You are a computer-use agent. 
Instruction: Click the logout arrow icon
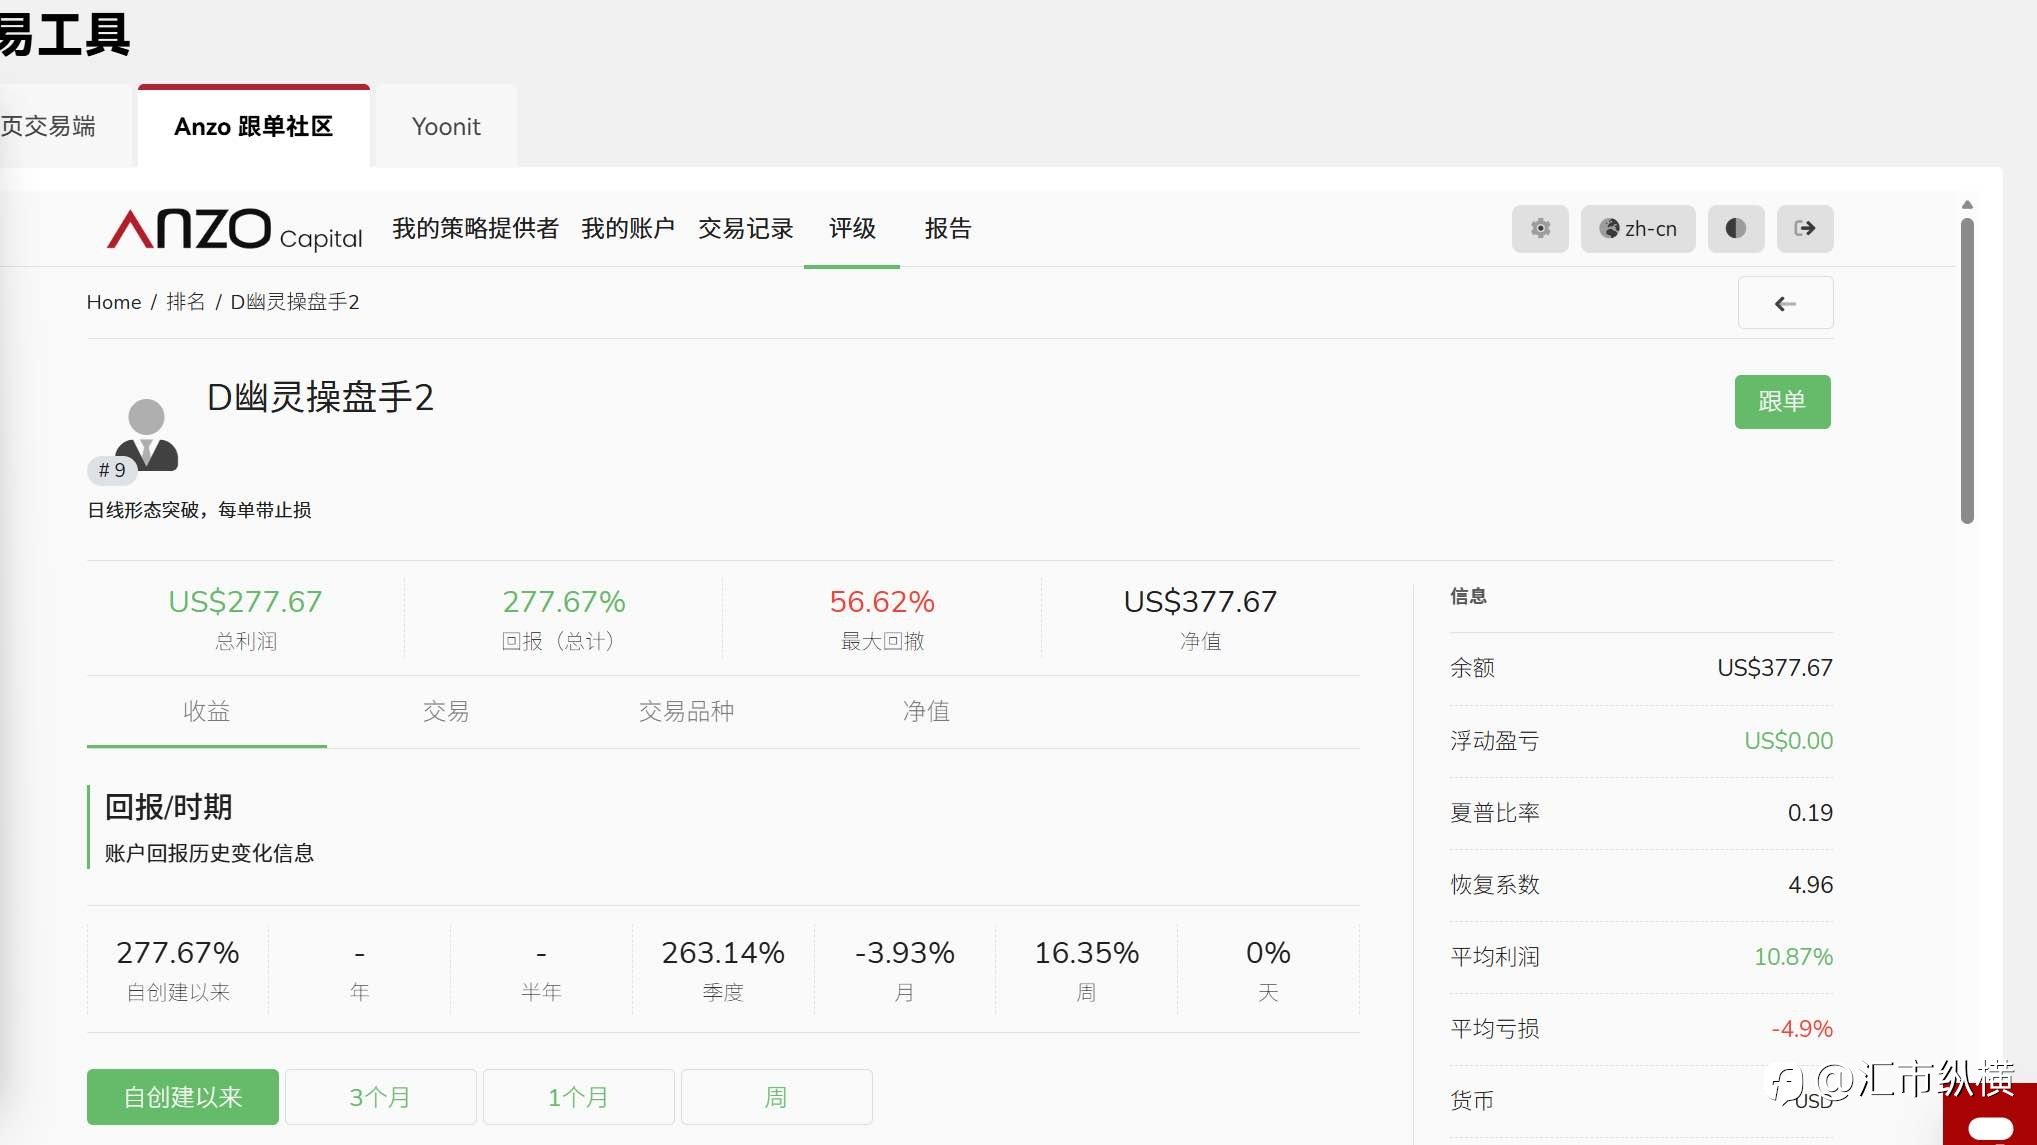pos(1804,229)
